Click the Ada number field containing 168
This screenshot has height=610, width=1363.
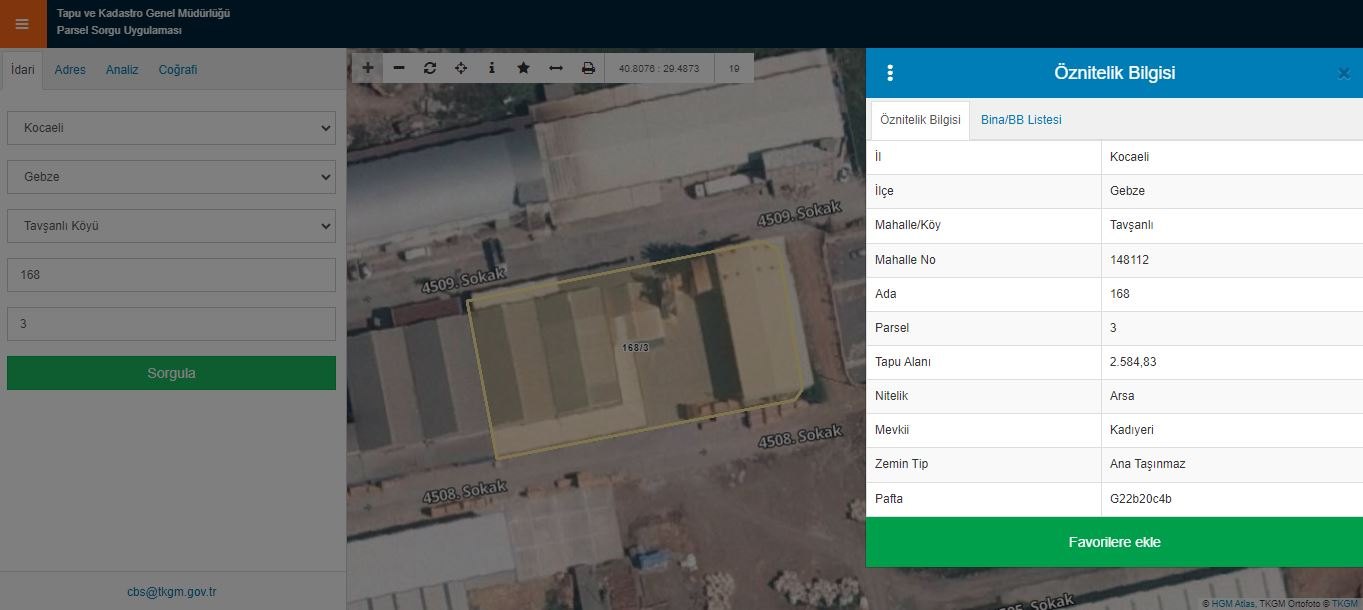click(171, 275)
